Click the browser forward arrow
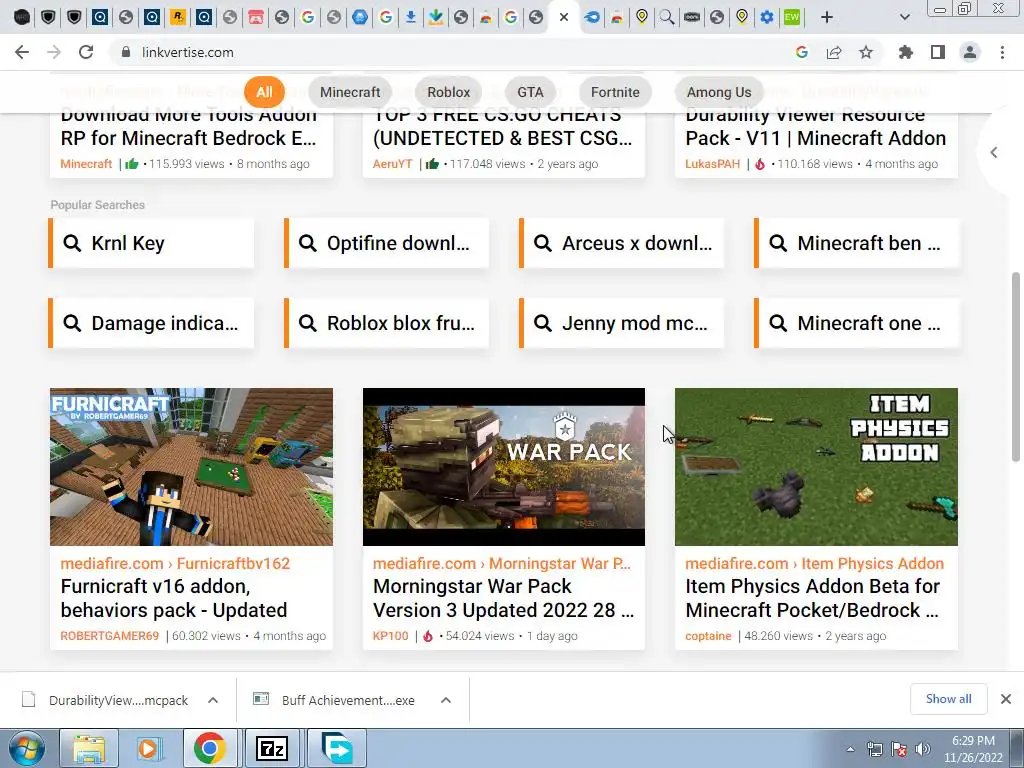This screenshot has width=1024, height=768. (x=54, y=52)
